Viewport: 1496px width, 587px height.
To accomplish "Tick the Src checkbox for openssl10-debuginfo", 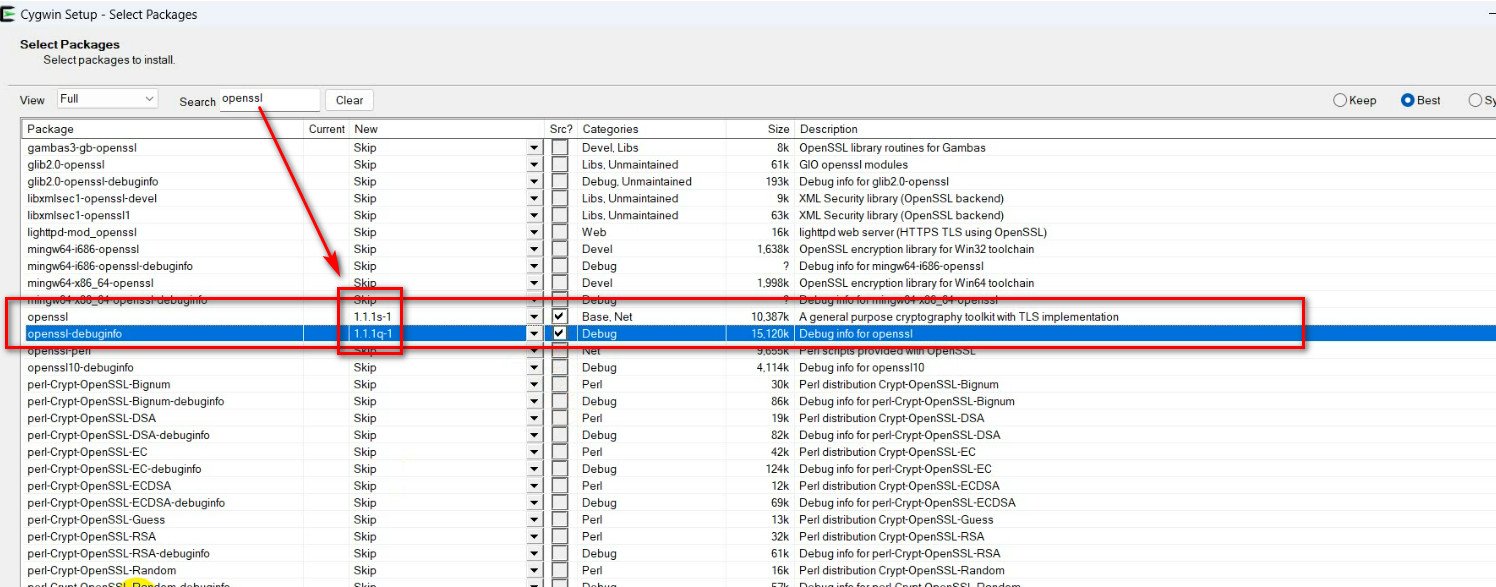I will [559, 367].
